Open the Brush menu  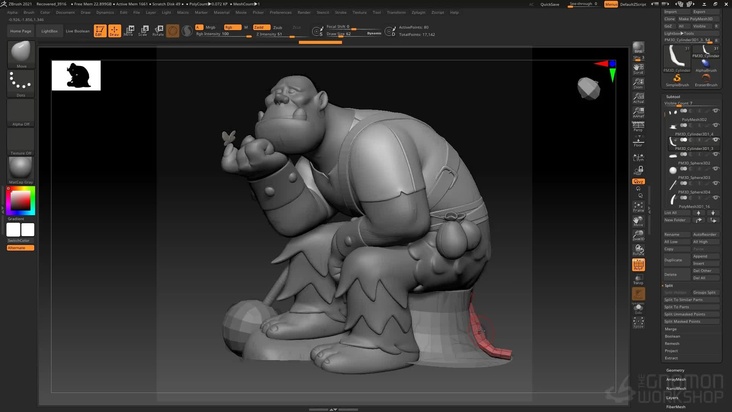(29, 13)
